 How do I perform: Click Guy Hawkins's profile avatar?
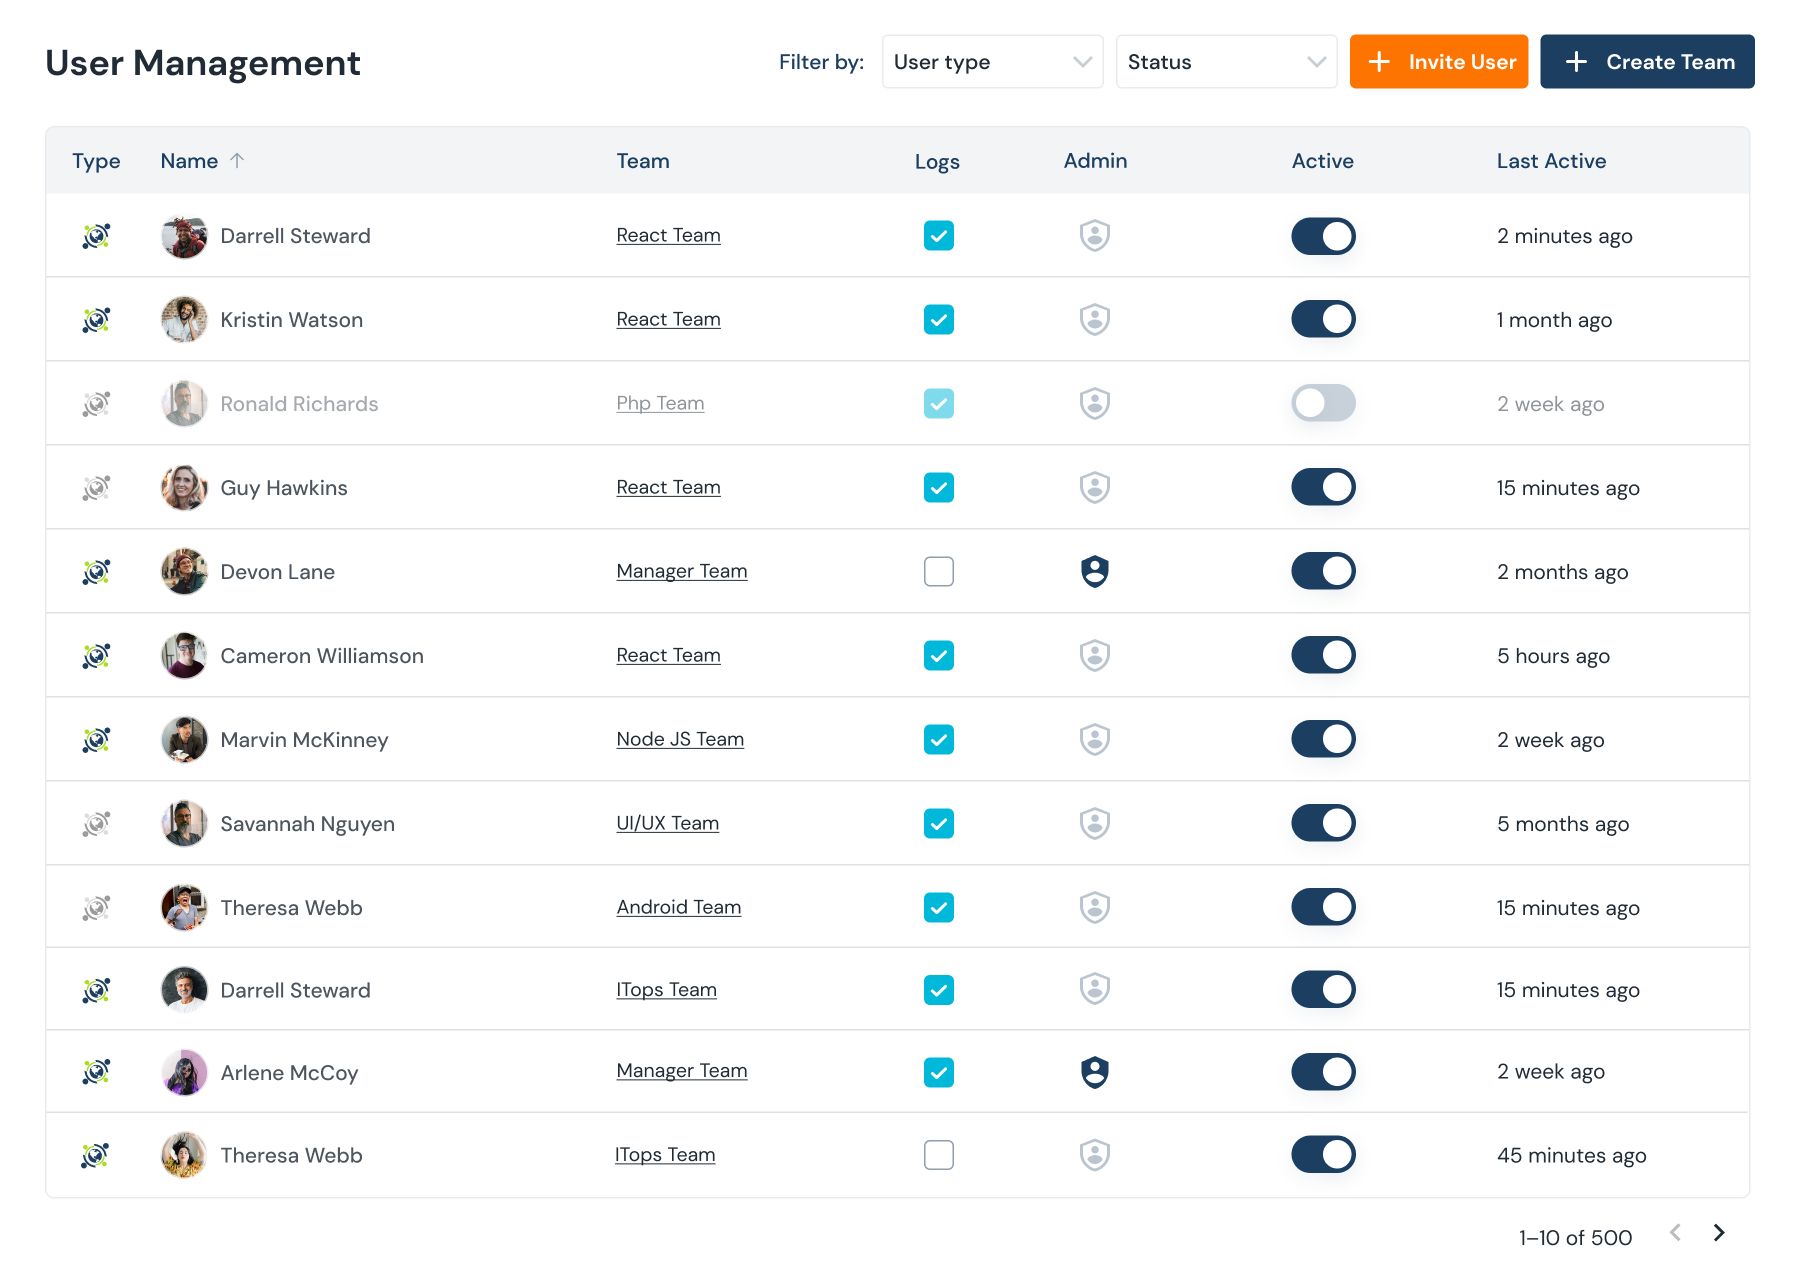click(184, 487)
